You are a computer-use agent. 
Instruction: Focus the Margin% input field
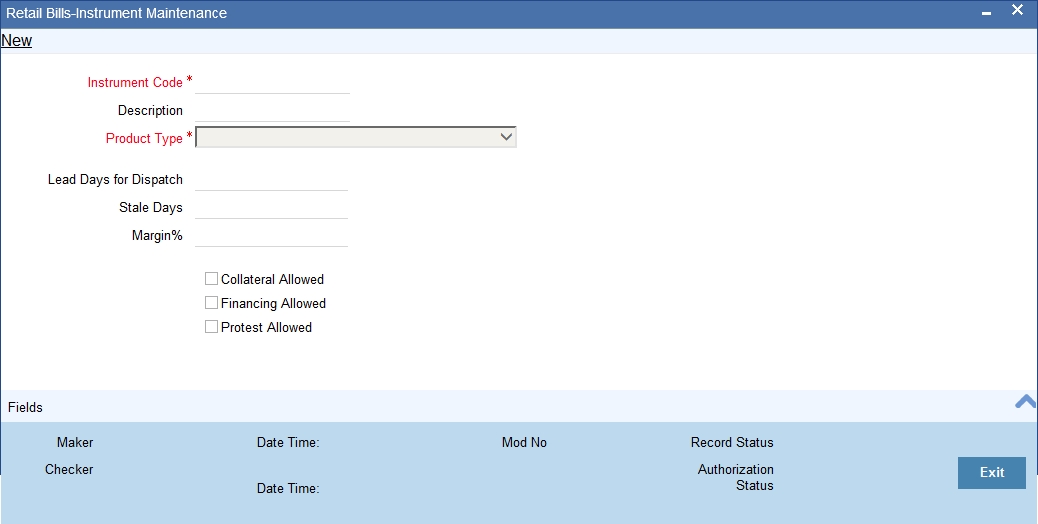pos(271,236)
